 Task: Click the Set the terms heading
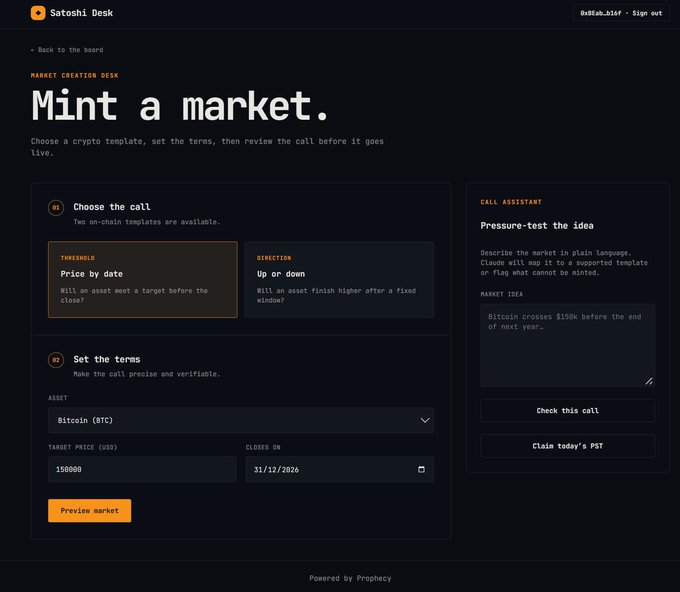107,359
